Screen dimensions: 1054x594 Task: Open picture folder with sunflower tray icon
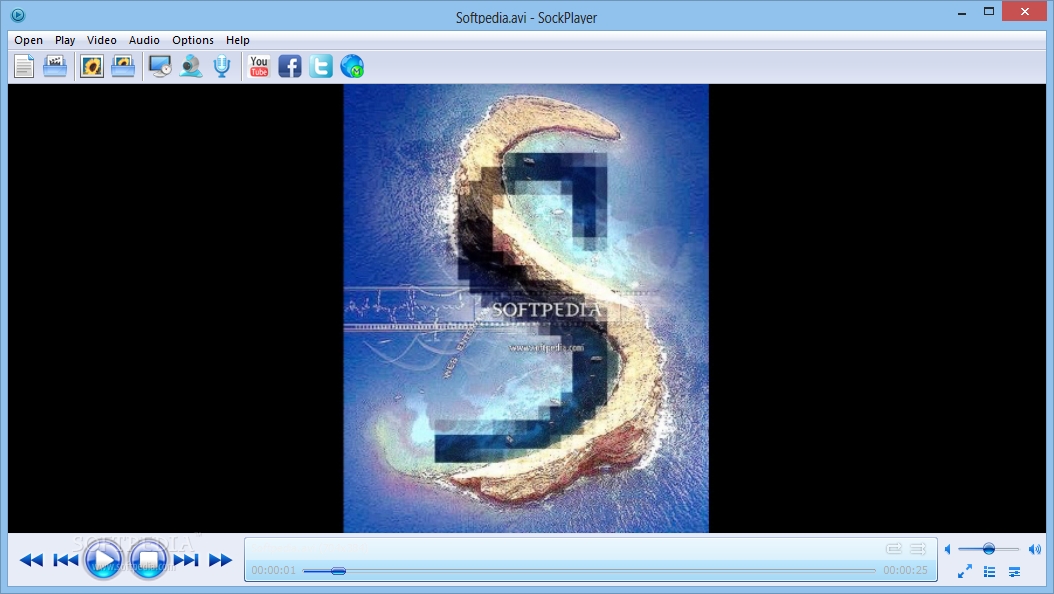[123, 67]
